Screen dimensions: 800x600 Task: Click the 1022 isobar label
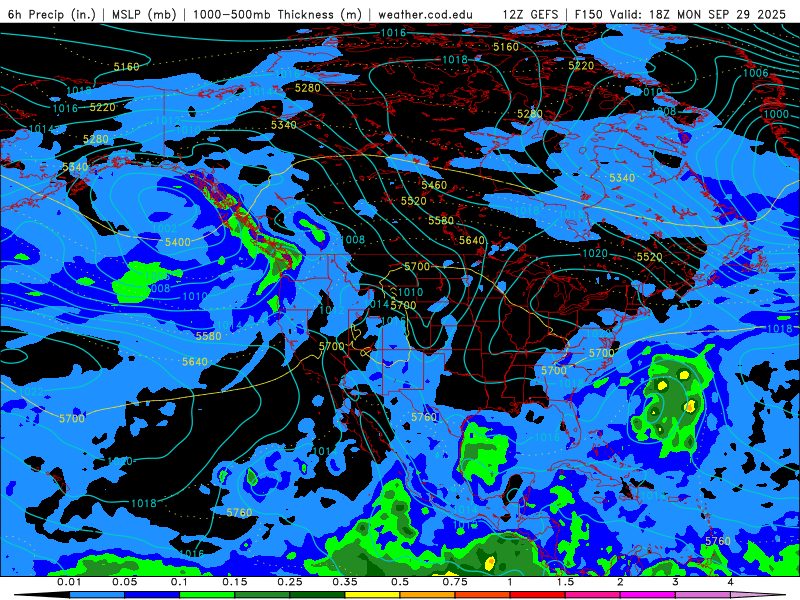click(x=31, y=391)
